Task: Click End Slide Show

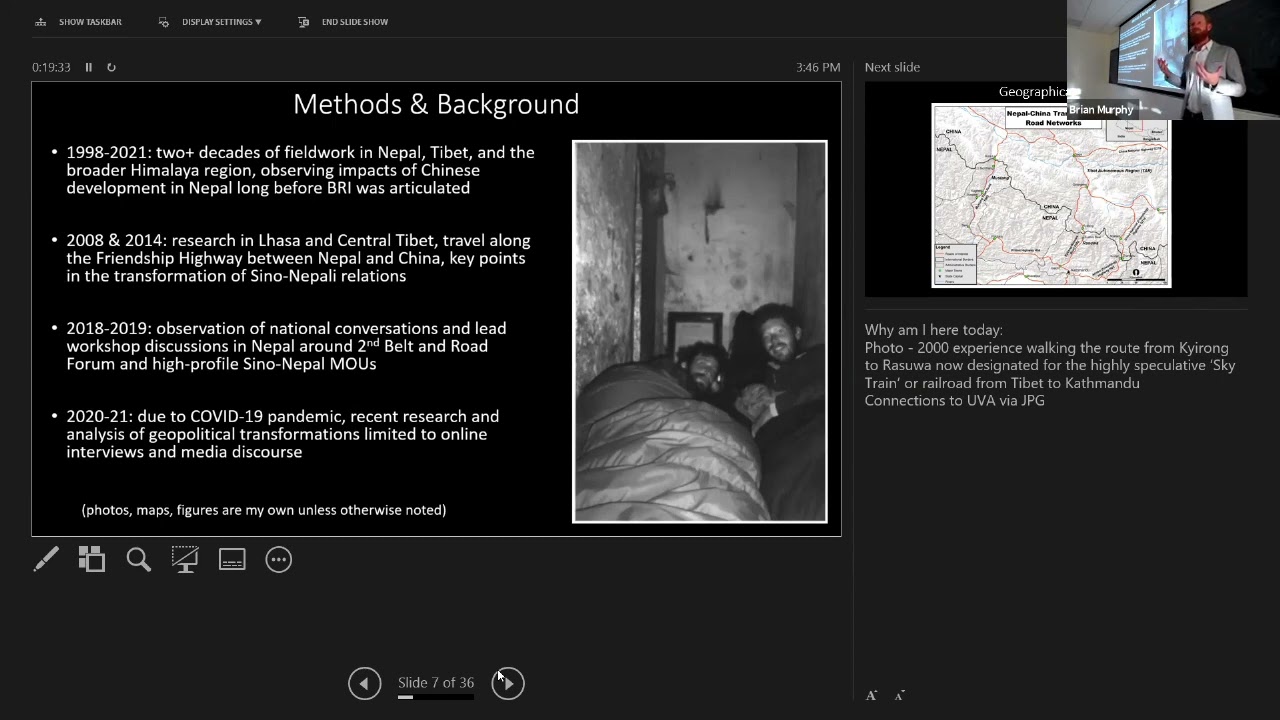Action: (343, 22)
